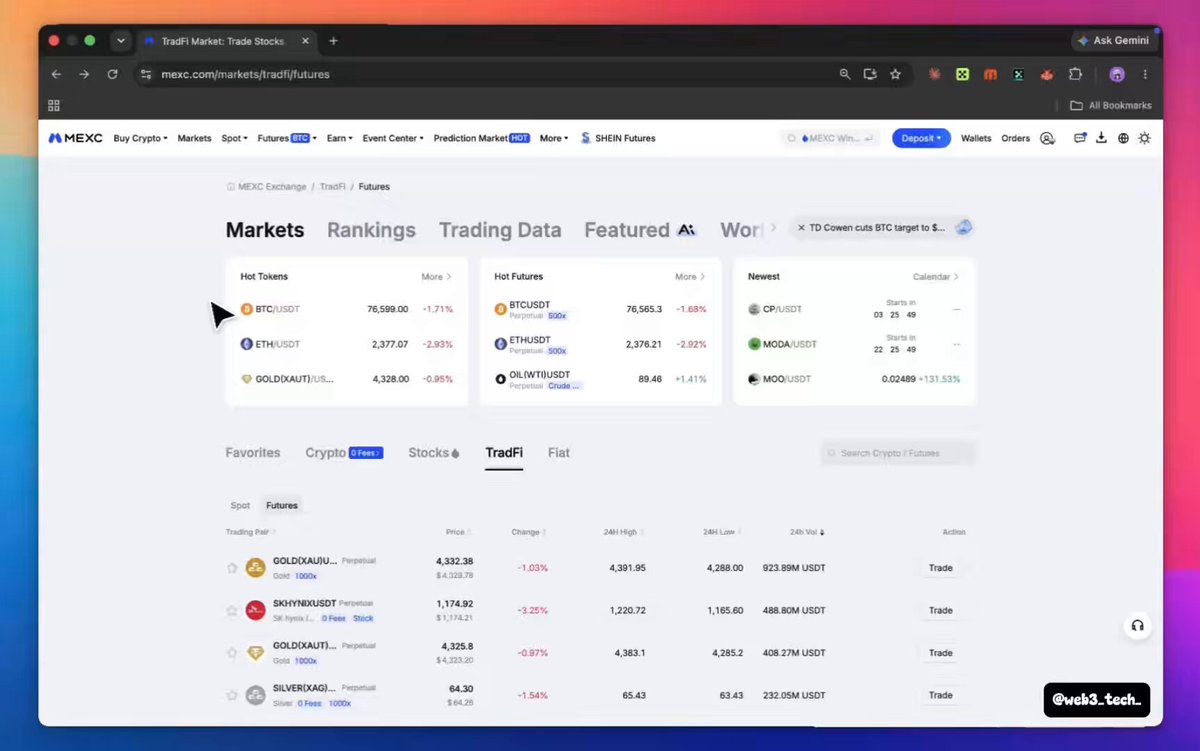This screenshot has width=1200, height=751.
Task: Open Markets in the top navigation
Action: coord(194,138)
